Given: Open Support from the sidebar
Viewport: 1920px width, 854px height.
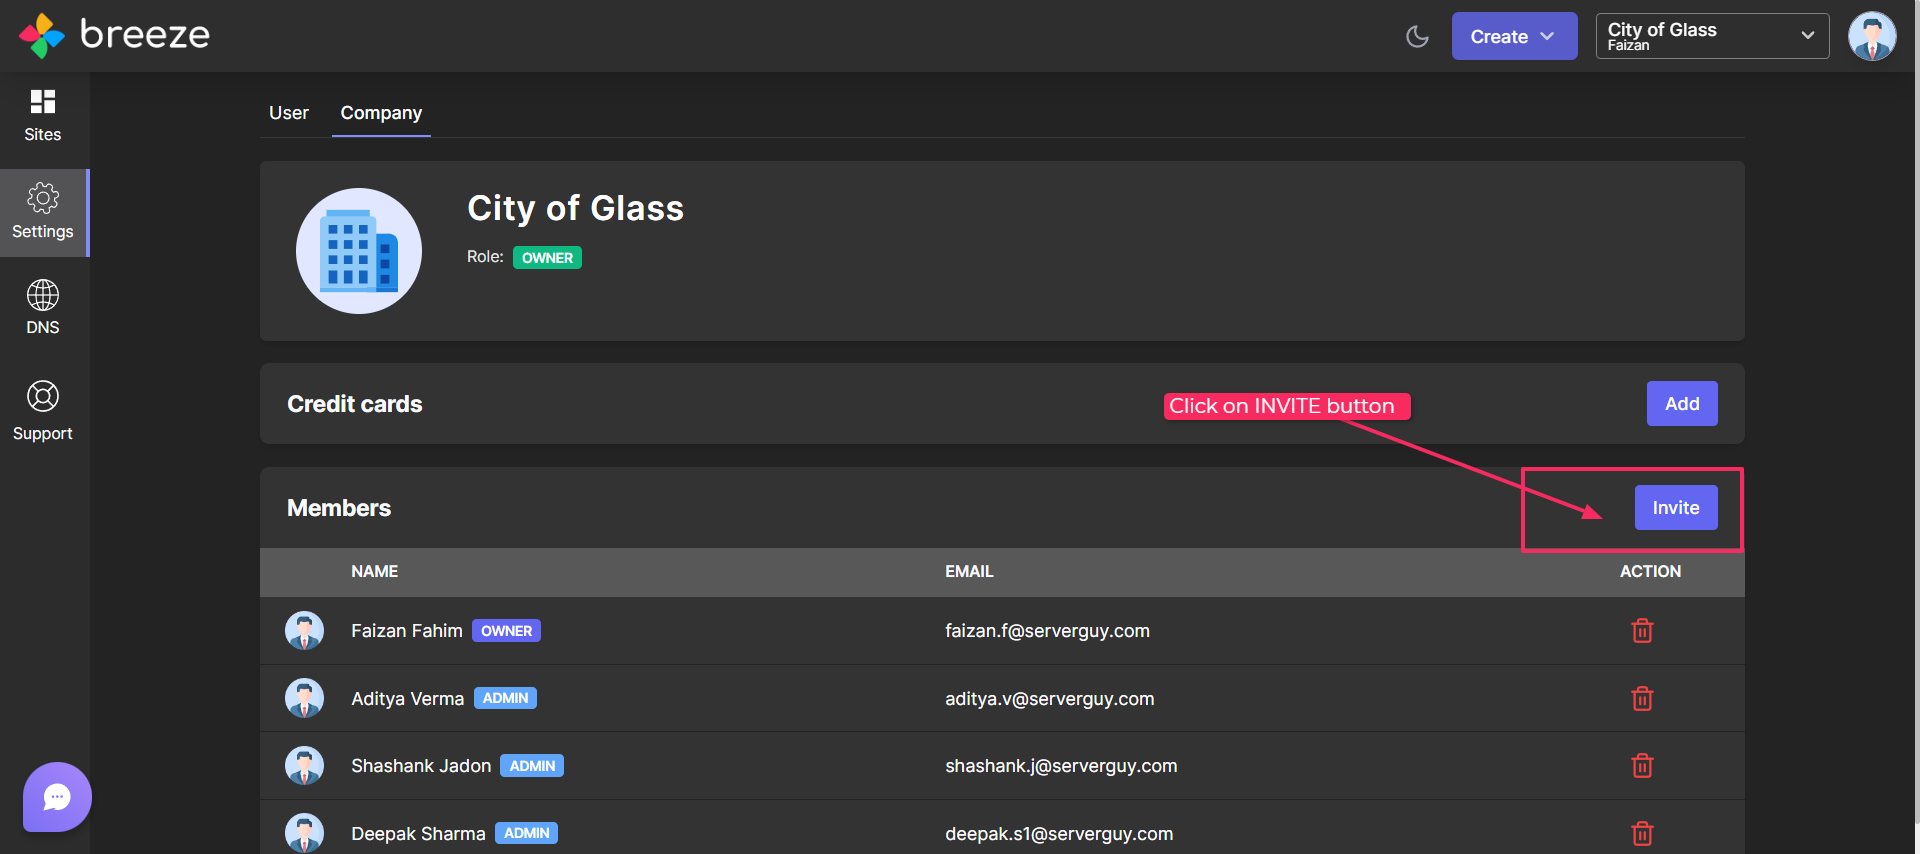Looking at the screenshot, I should point(43,411).
